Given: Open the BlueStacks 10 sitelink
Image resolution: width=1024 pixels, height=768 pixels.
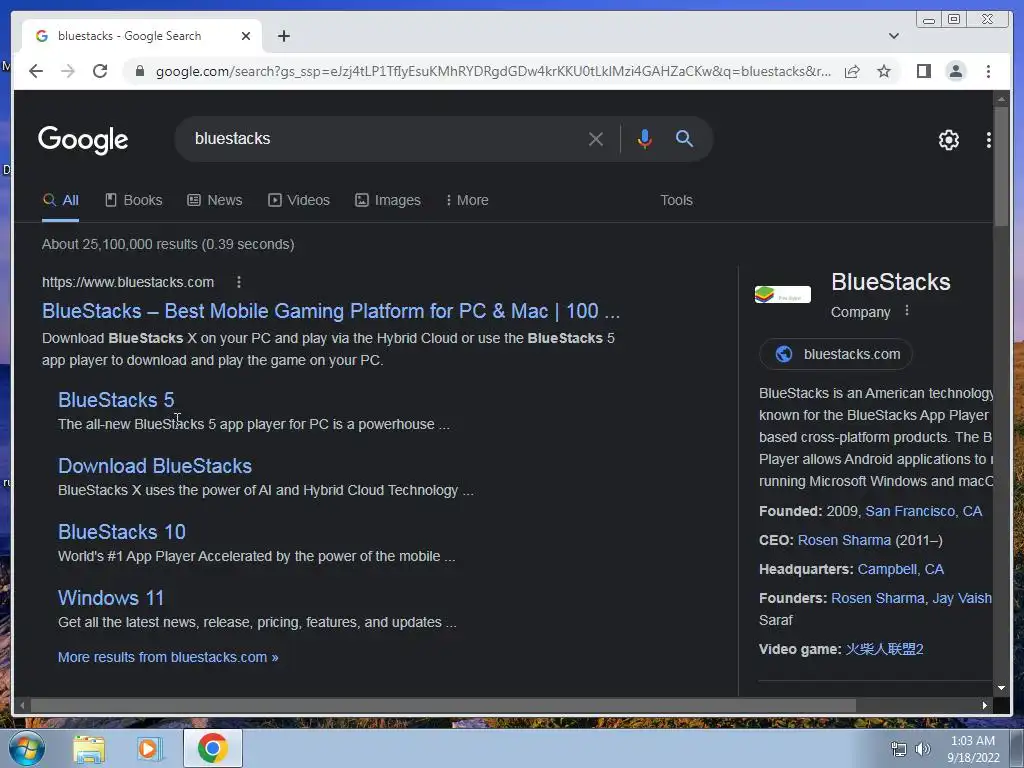Looking at the screenshot, I should 122,532.
